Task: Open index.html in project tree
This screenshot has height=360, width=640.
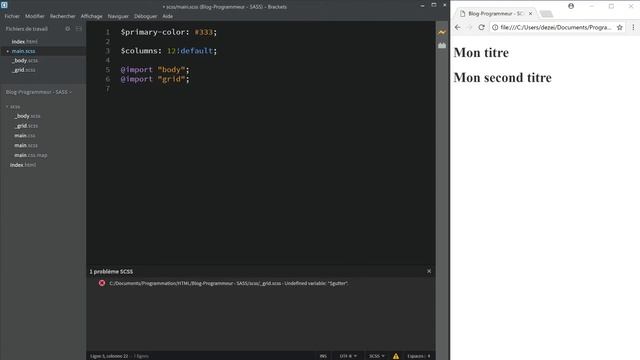Action: pyautogui.click(x=23, y=165)
